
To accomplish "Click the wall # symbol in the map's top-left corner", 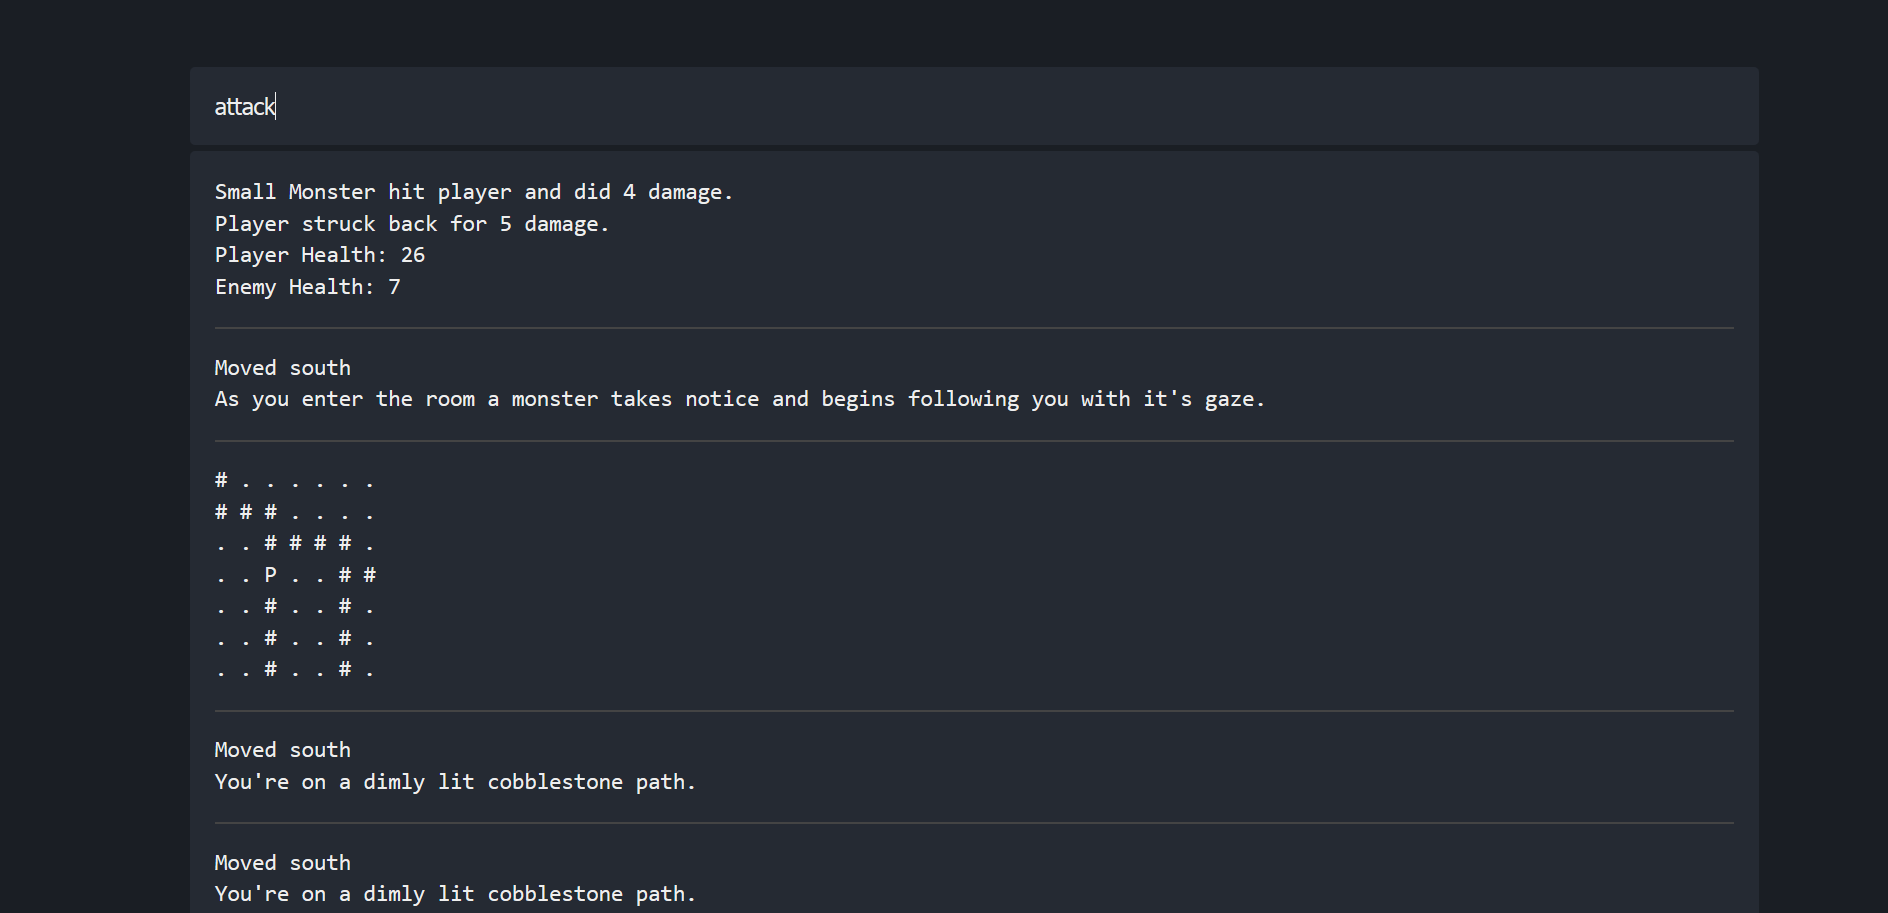I will 219,480.
